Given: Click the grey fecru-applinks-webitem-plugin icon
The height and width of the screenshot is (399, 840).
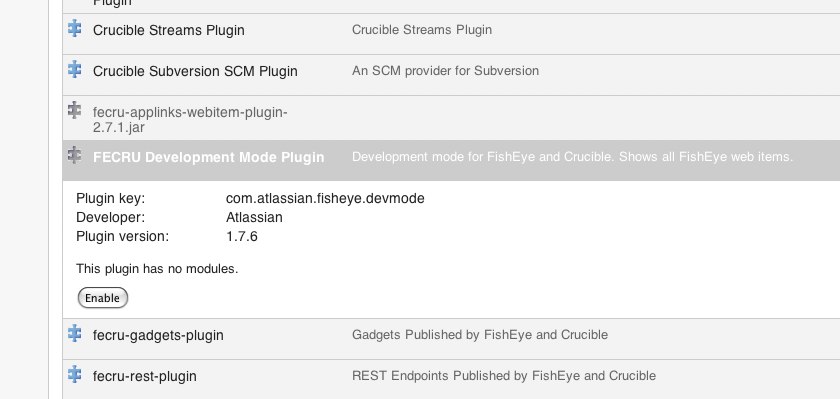Looking at the screenshot, I should click(74, 110).
